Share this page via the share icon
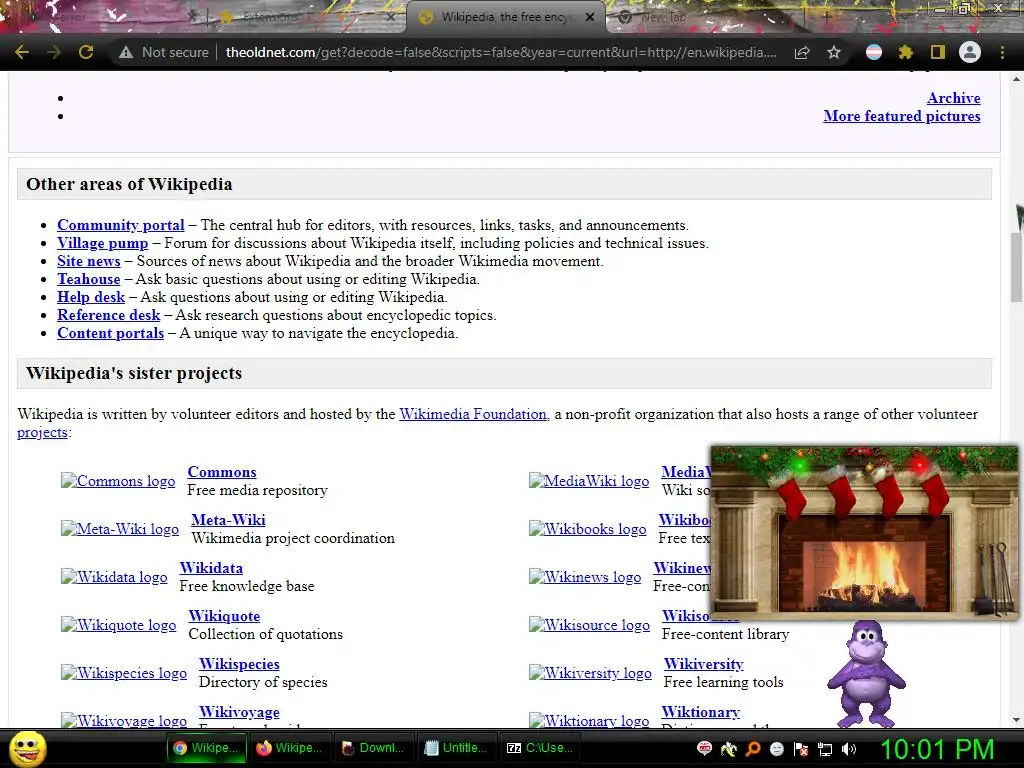 click(802, 52)
